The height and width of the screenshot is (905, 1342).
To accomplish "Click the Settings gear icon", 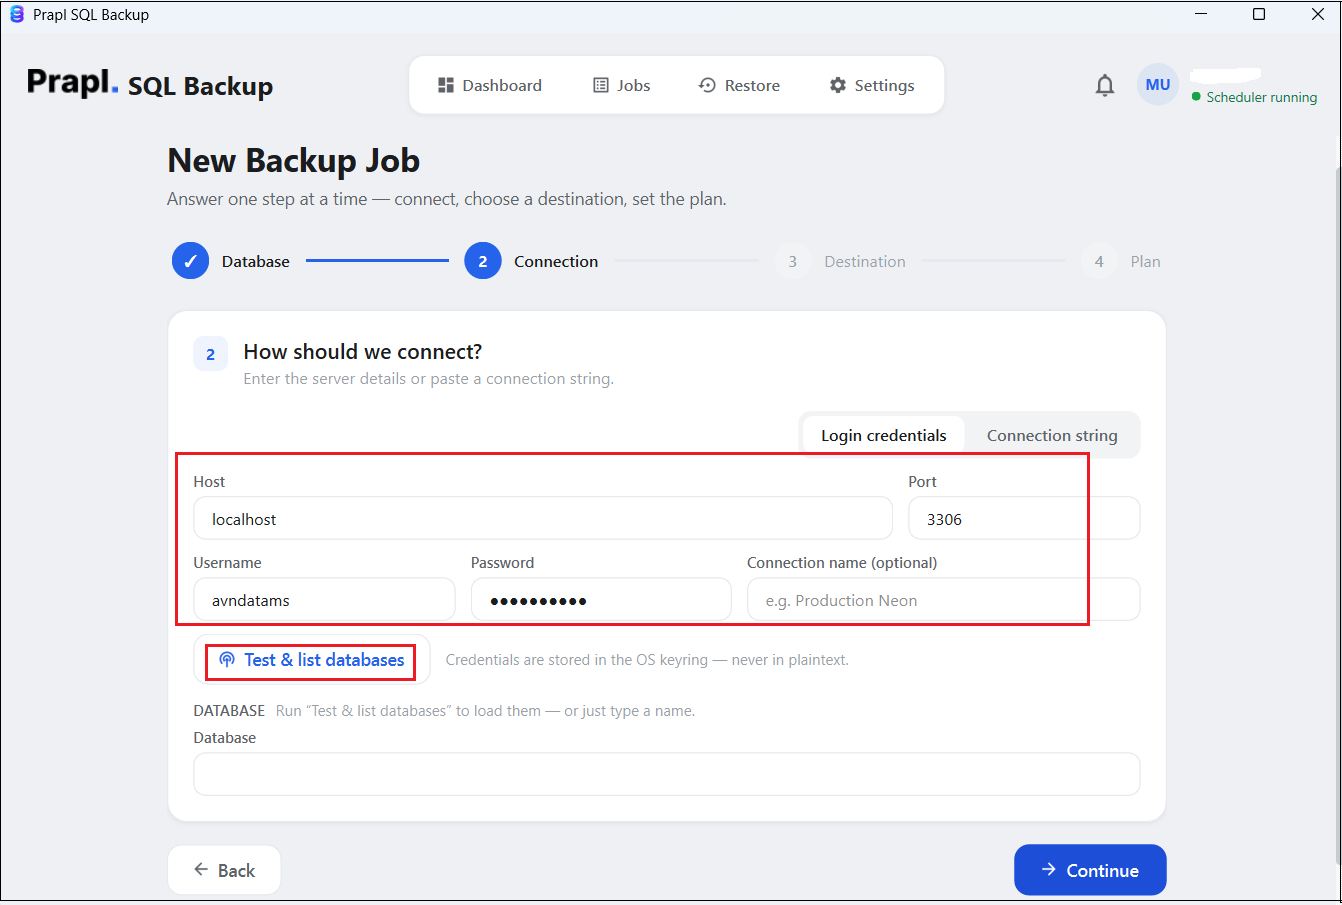I will [838, 86].
